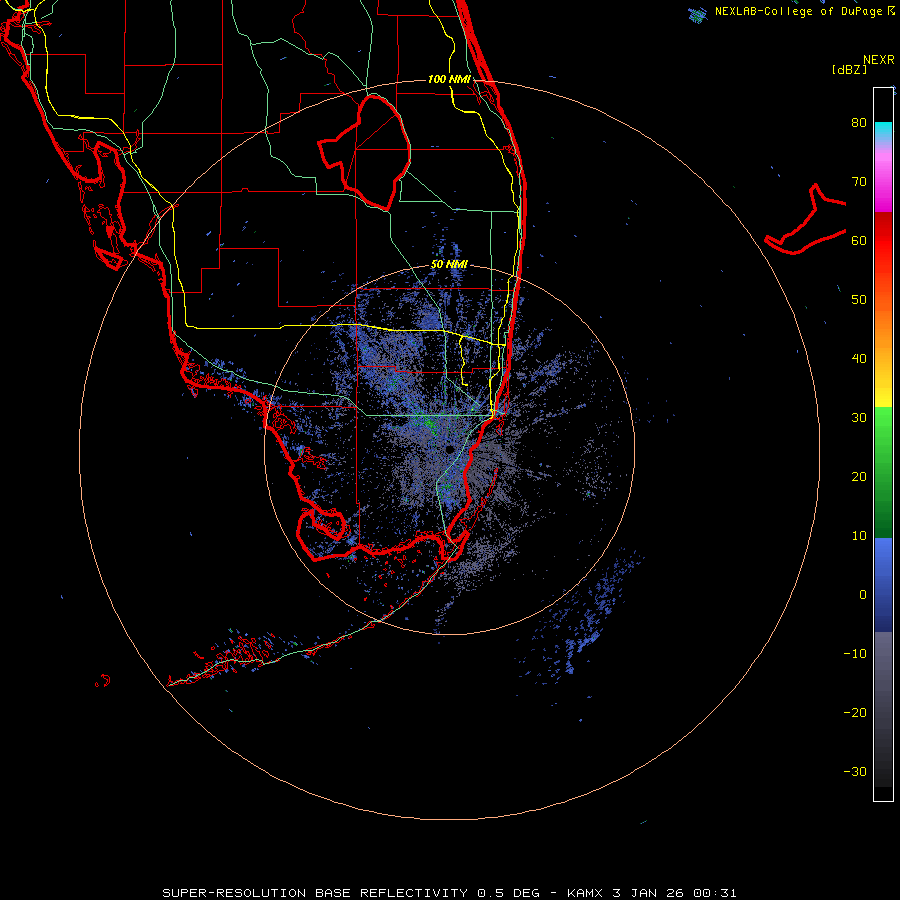Pick the blue segment of color bar
Viewport: 900px width, 900px height.
(883, 585)
